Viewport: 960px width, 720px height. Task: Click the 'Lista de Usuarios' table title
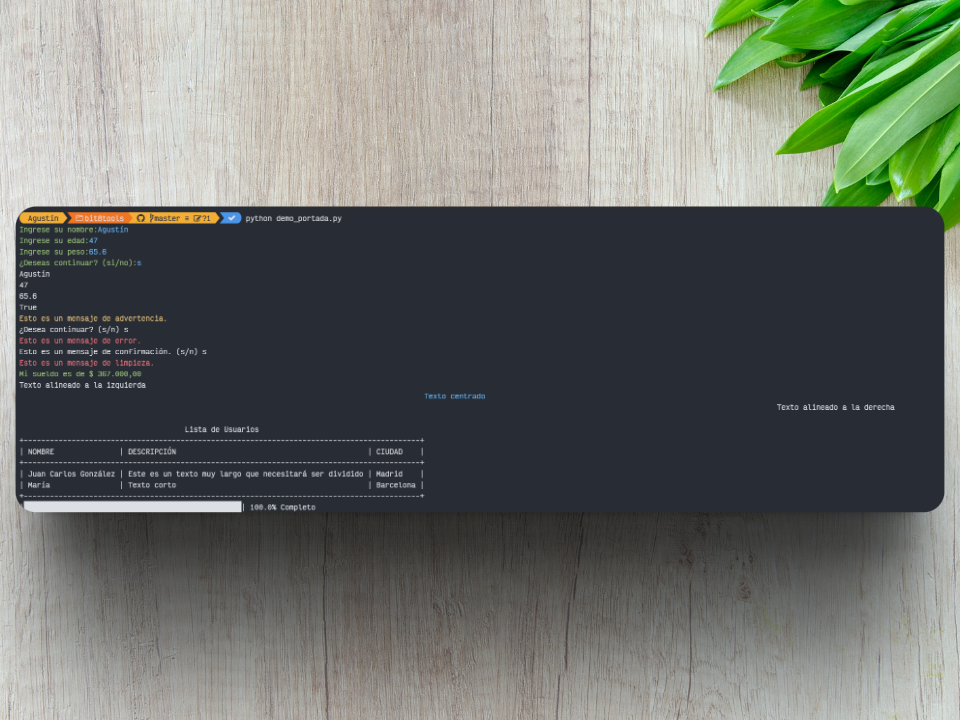point(221,430)
